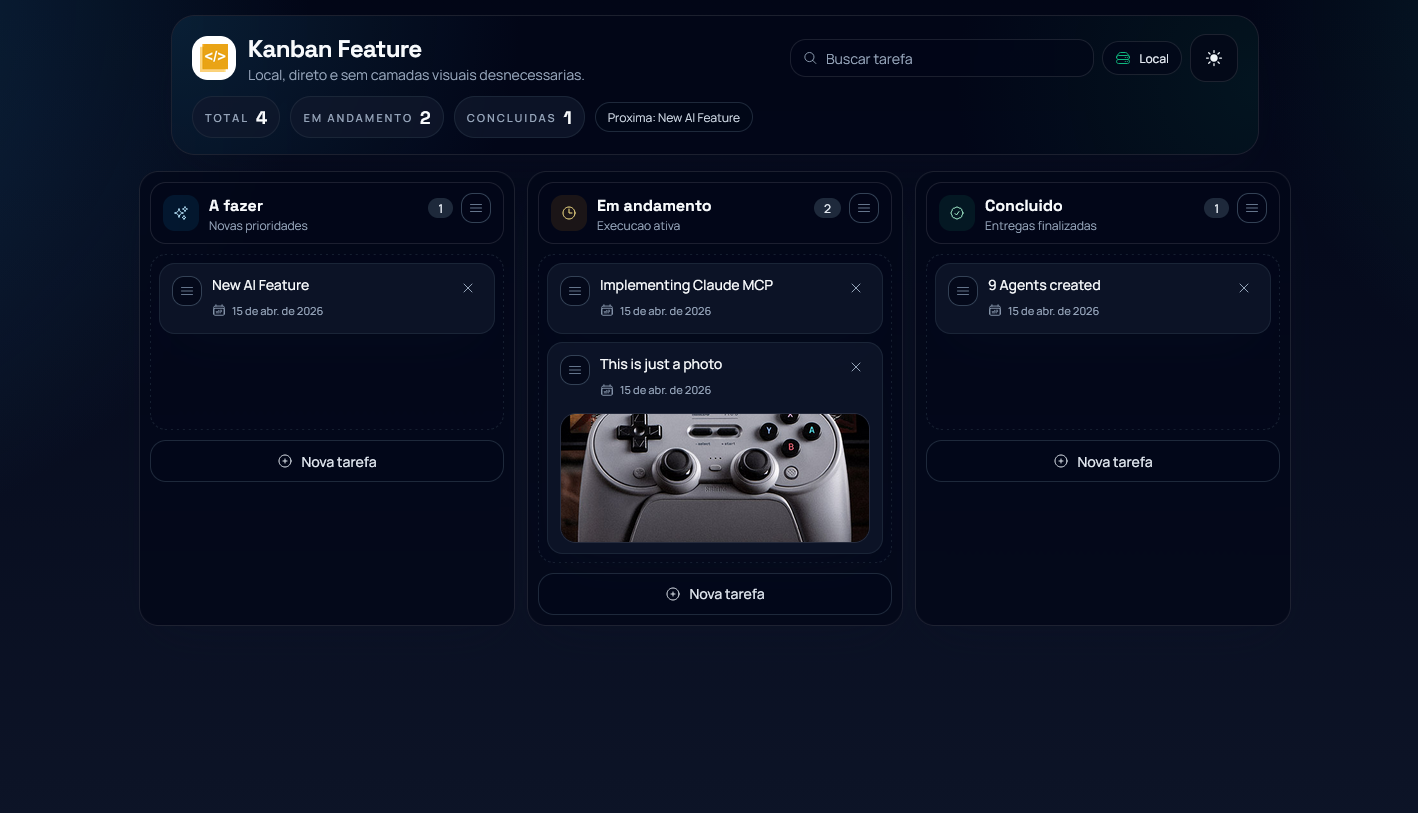Image resolution: width=1418 pixels, height=813 pixels.
Task: Remove the 9 Agents created card
Action: [1244, 288]
